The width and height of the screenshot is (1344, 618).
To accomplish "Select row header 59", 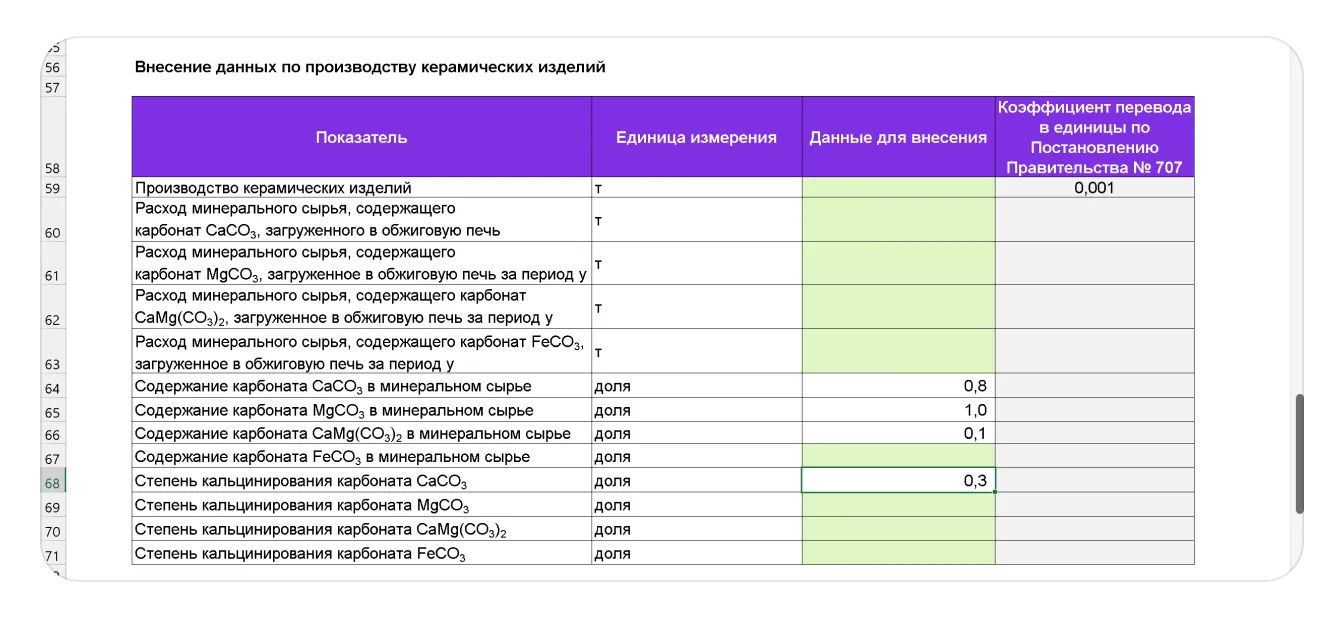I will click(x=53, y=188).
